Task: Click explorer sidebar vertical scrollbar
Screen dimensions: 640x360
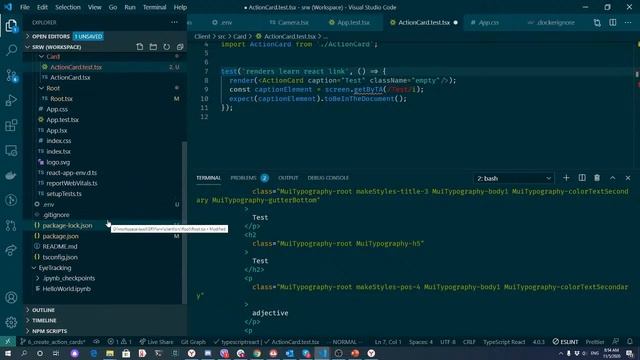Action: [x=184, y=222]
